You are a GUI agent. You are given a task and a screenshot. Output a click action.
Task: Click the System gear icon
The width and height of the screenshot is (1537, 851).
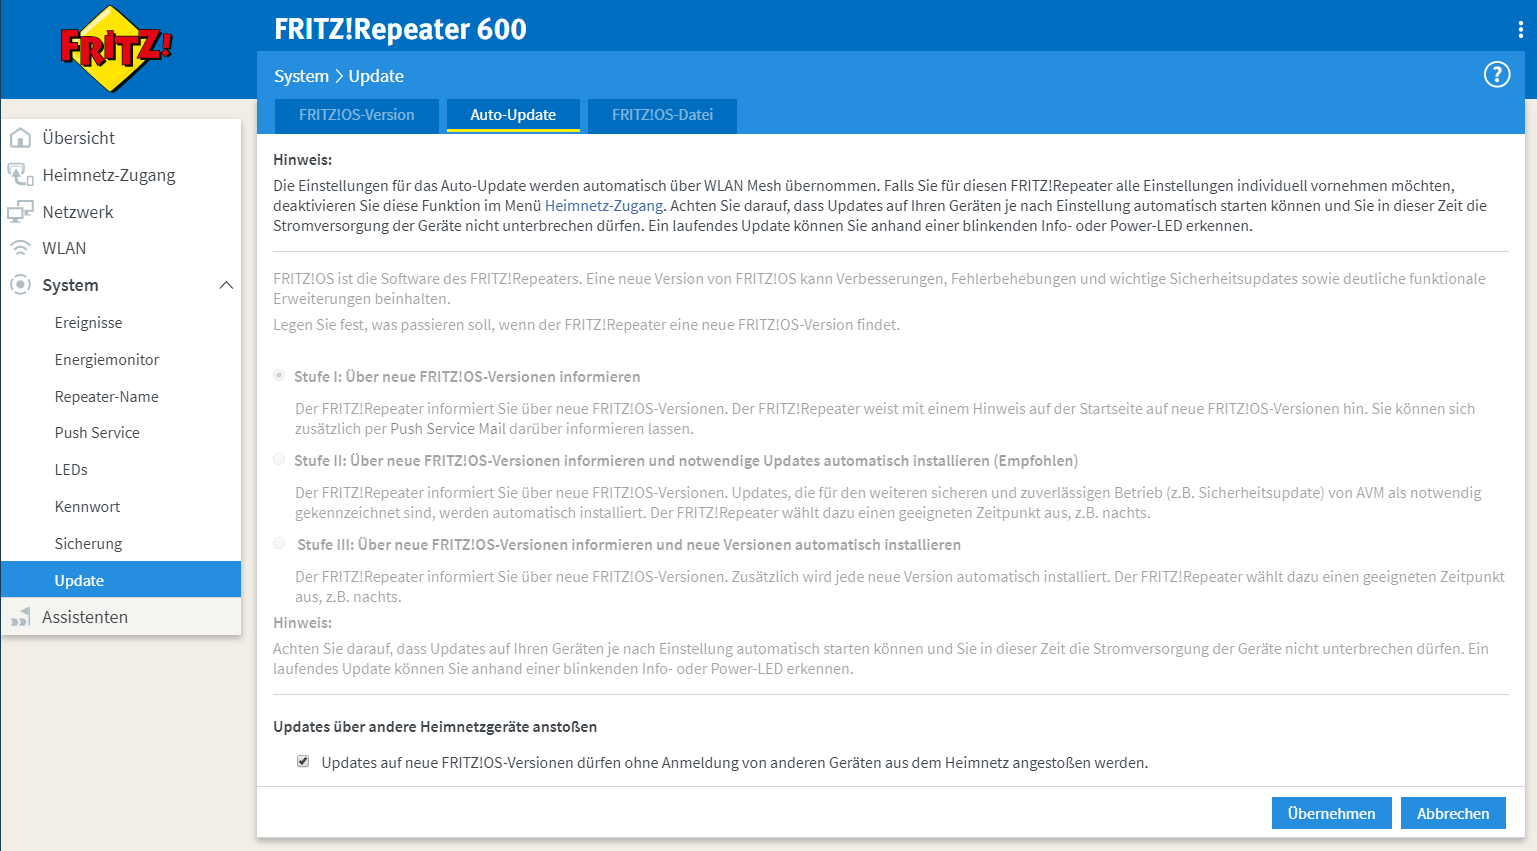tap(20, 285)
